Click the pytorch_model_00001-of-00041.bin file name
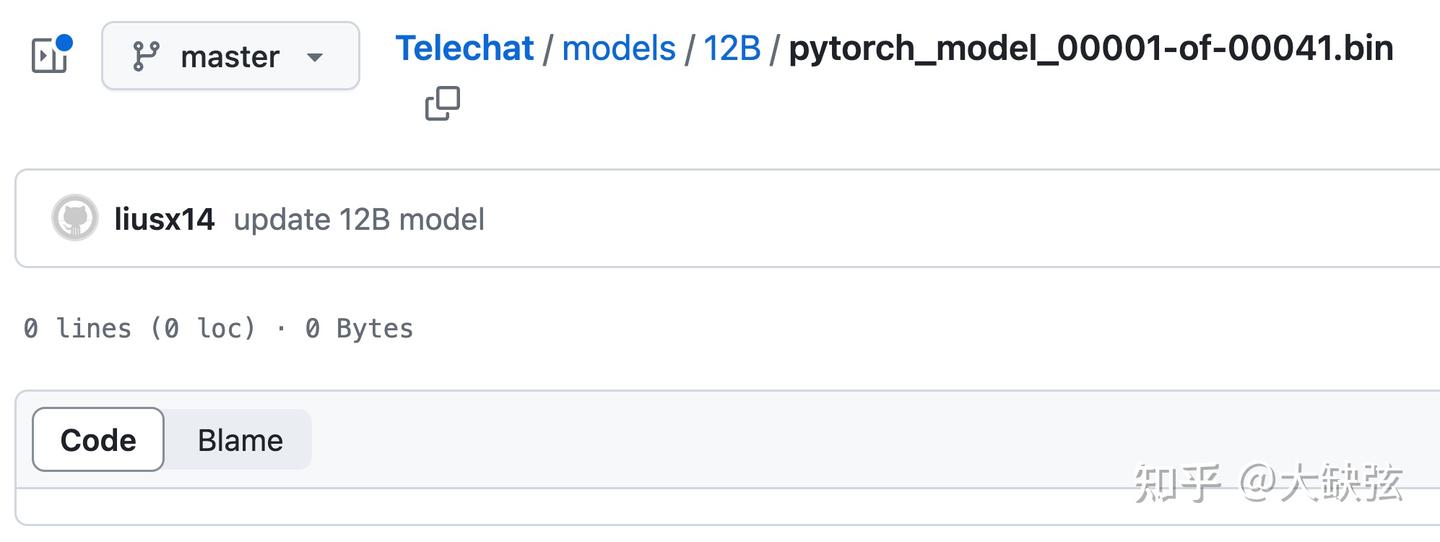This screenshot has height=542, width=1440. click(x=1090, y=48)
